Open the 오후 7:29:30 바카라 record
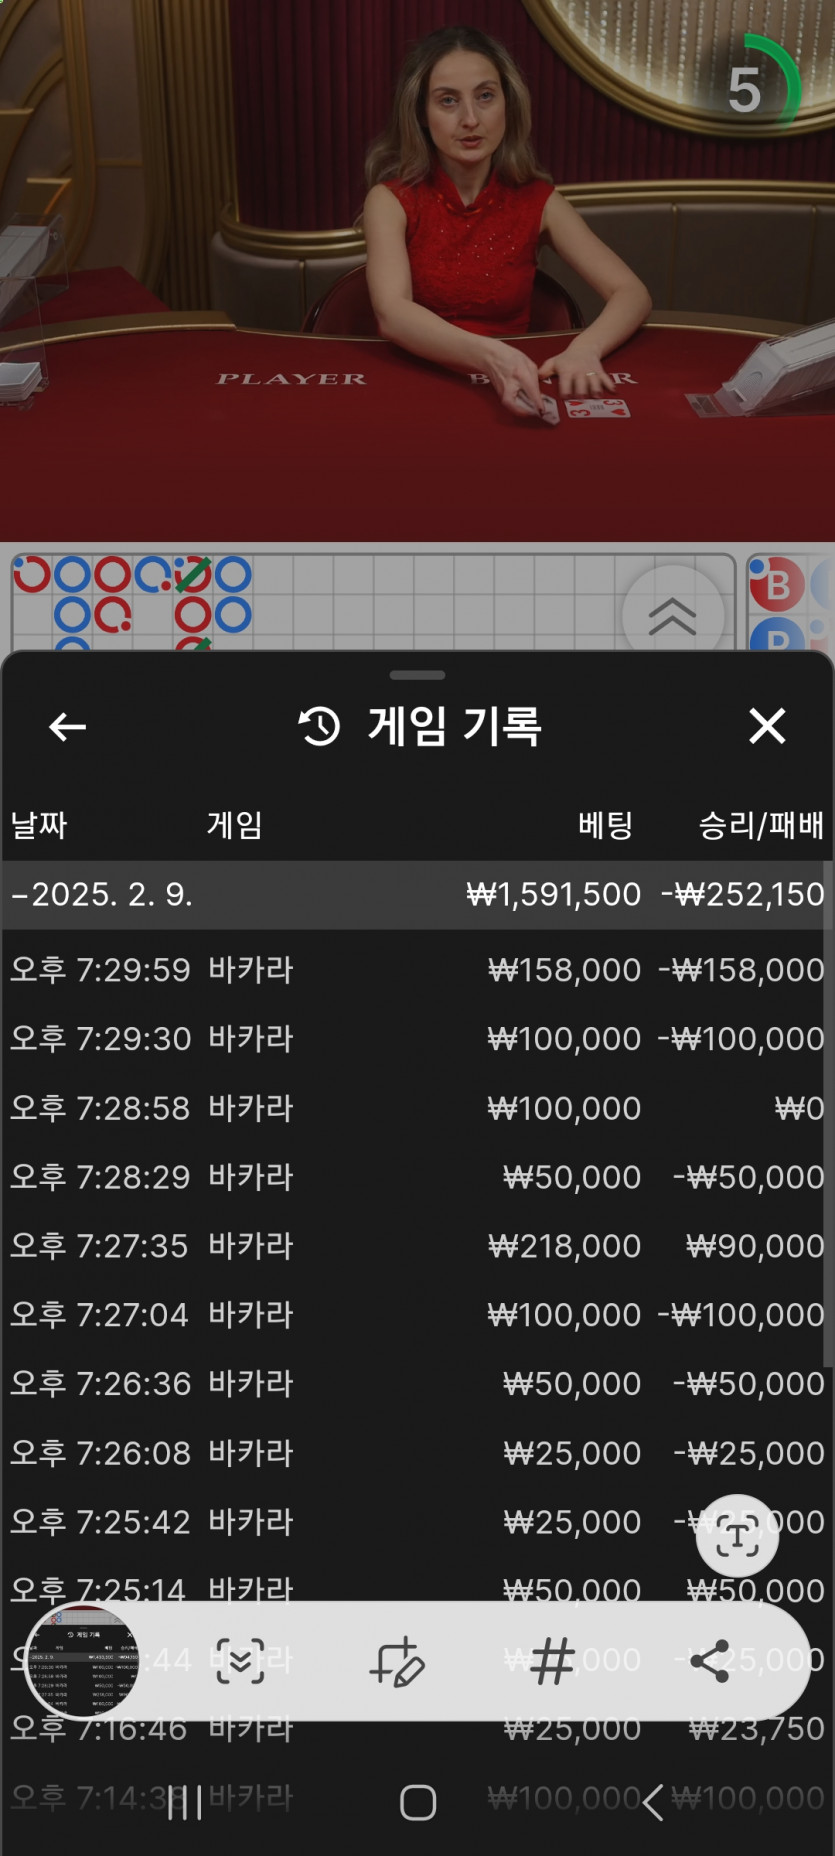This screenshot has width=835, height=1856. [417, 1039]
